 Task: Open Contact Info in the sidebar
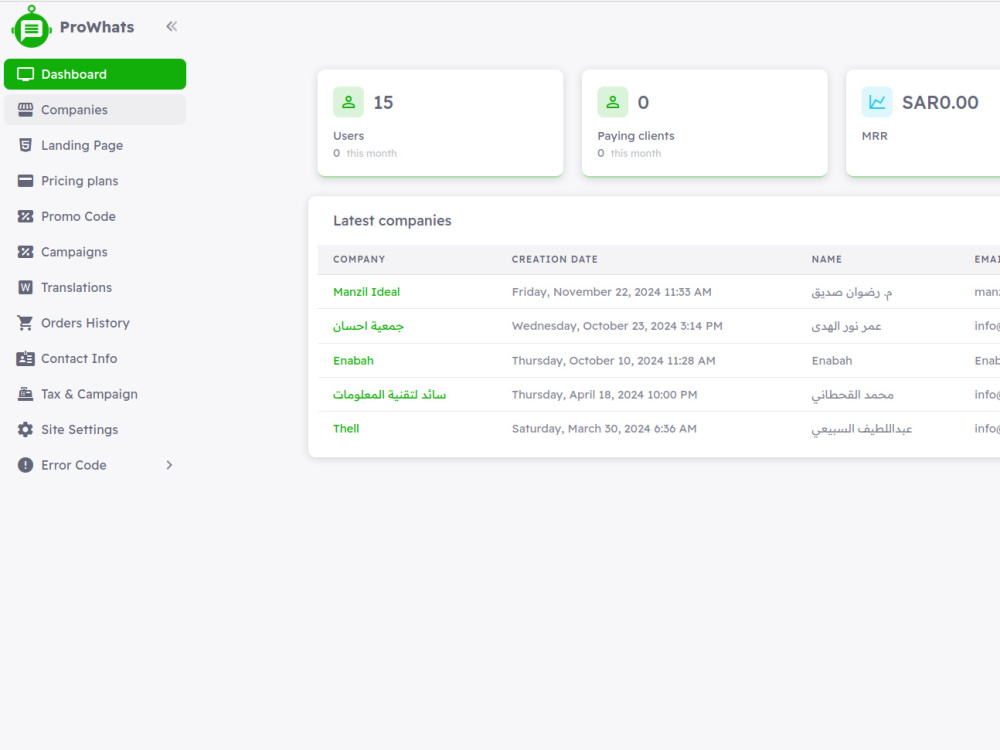click(x=95, y=358)
